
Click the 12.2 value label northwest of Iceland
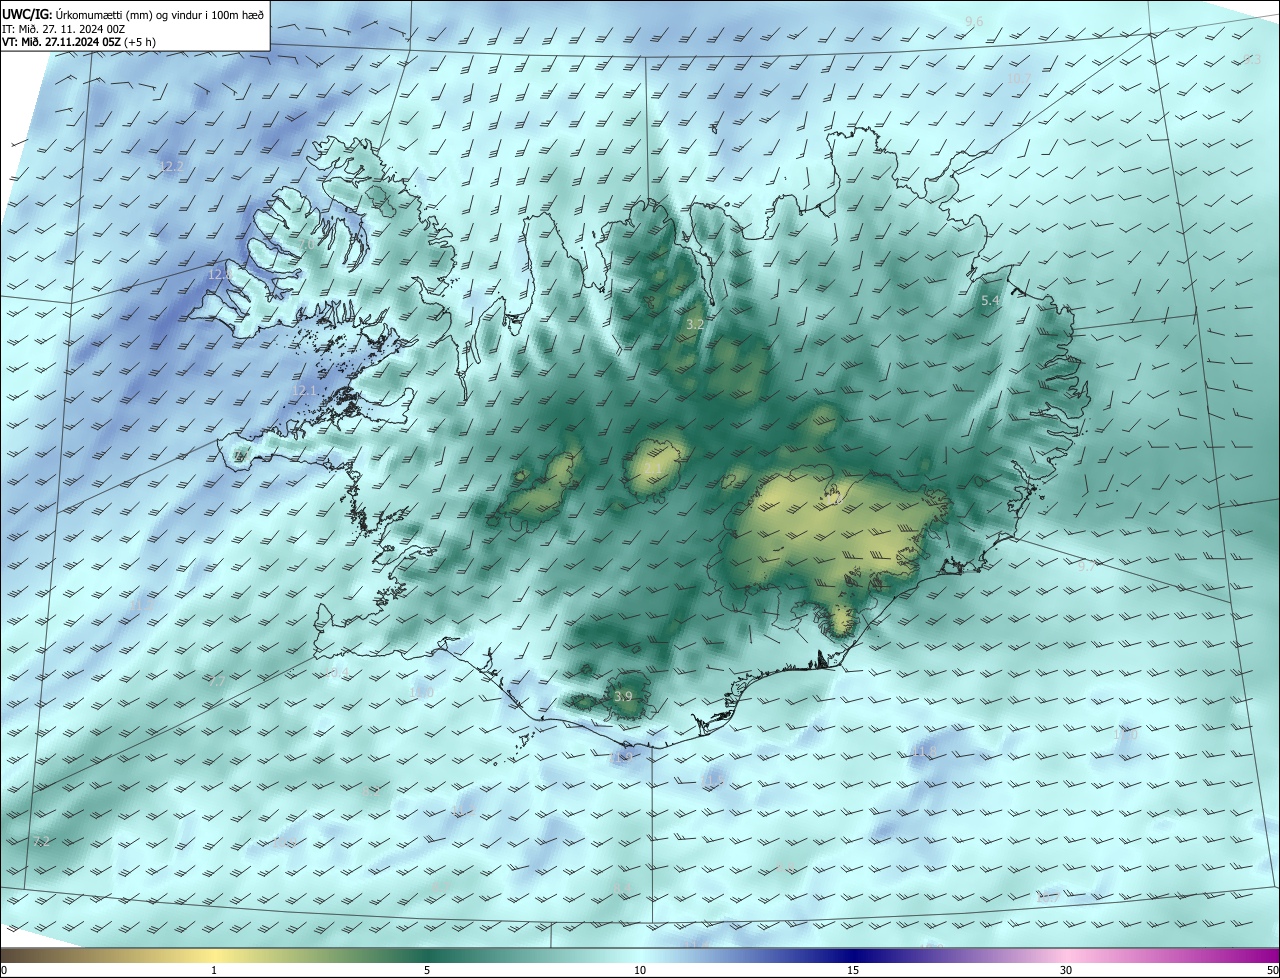click(x=172, y=166)
